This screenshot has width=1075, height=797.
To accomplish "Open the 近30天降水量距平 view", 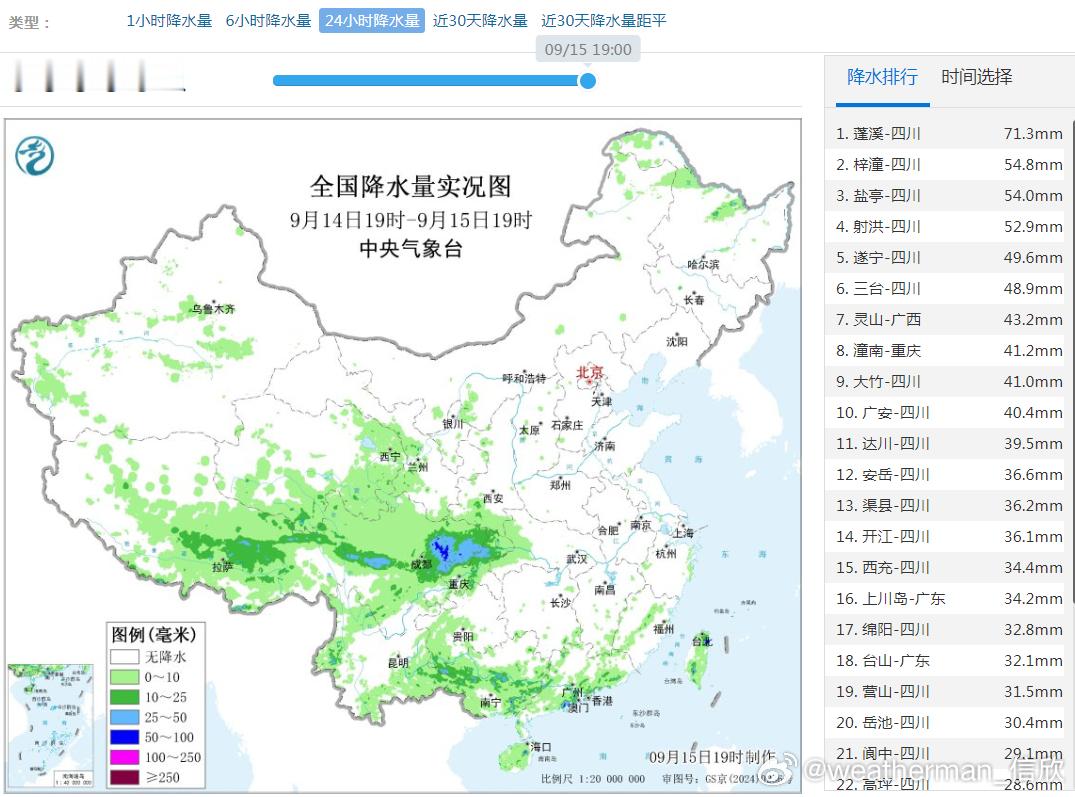I will click(x=603, y=21).
